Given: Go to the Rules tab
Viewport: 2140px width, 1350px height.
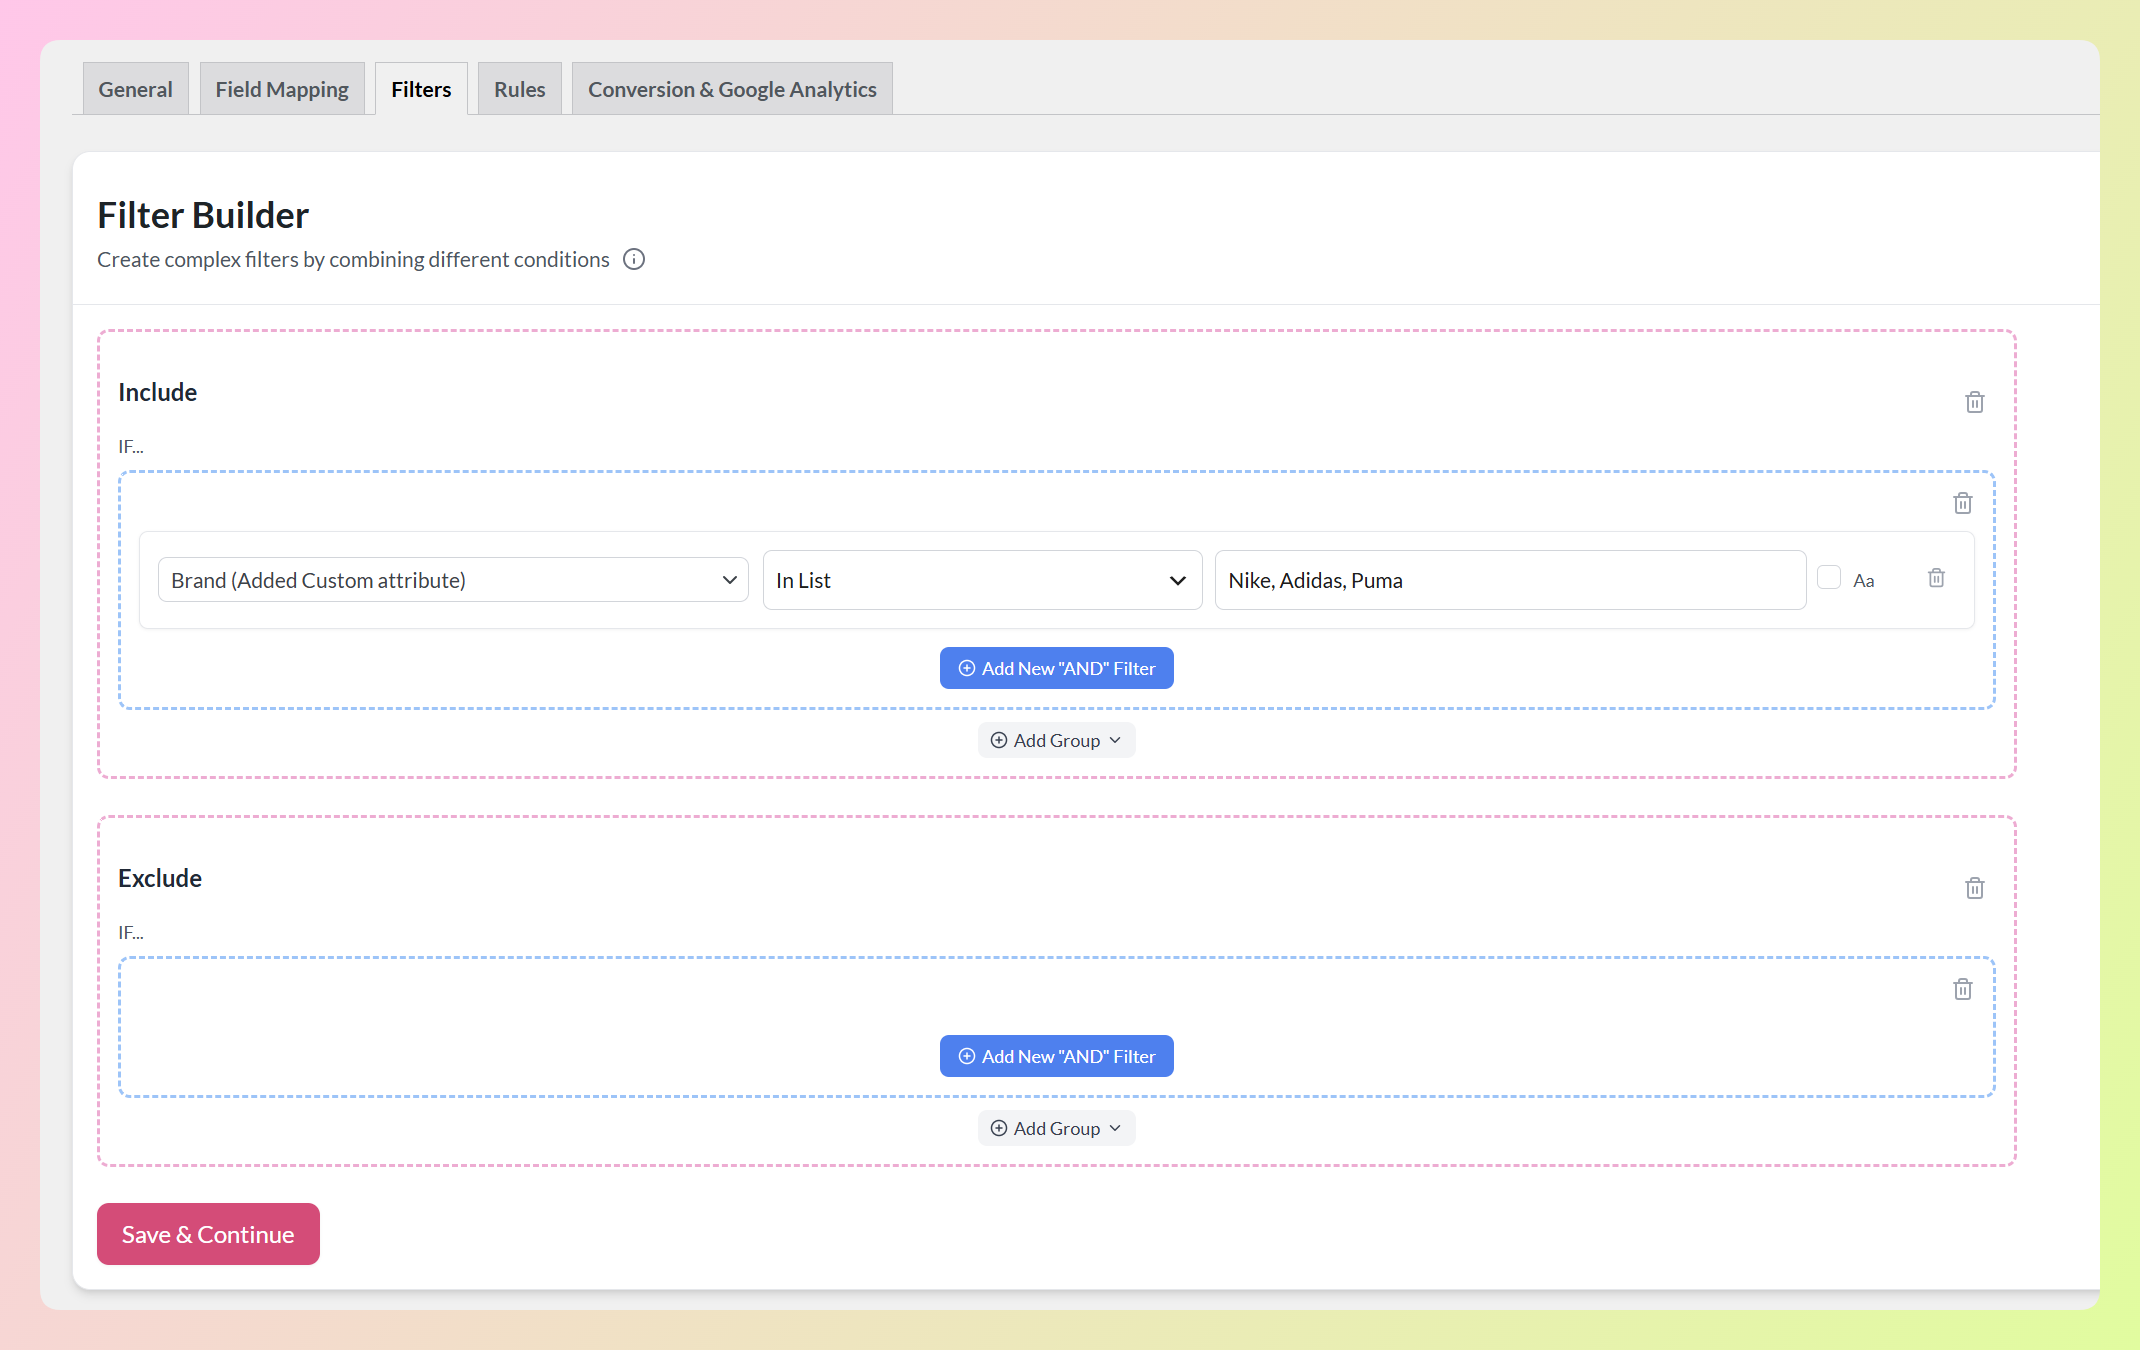Looking at the screenshot, I should [x=519, y=89].
